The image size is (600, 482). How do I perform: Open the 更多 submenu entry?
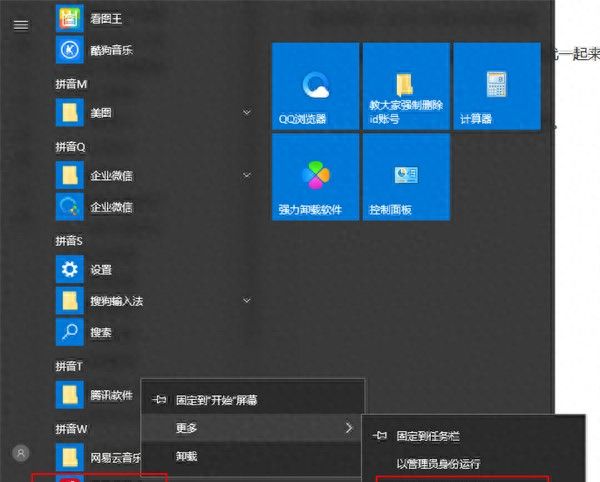click(253, 428)
